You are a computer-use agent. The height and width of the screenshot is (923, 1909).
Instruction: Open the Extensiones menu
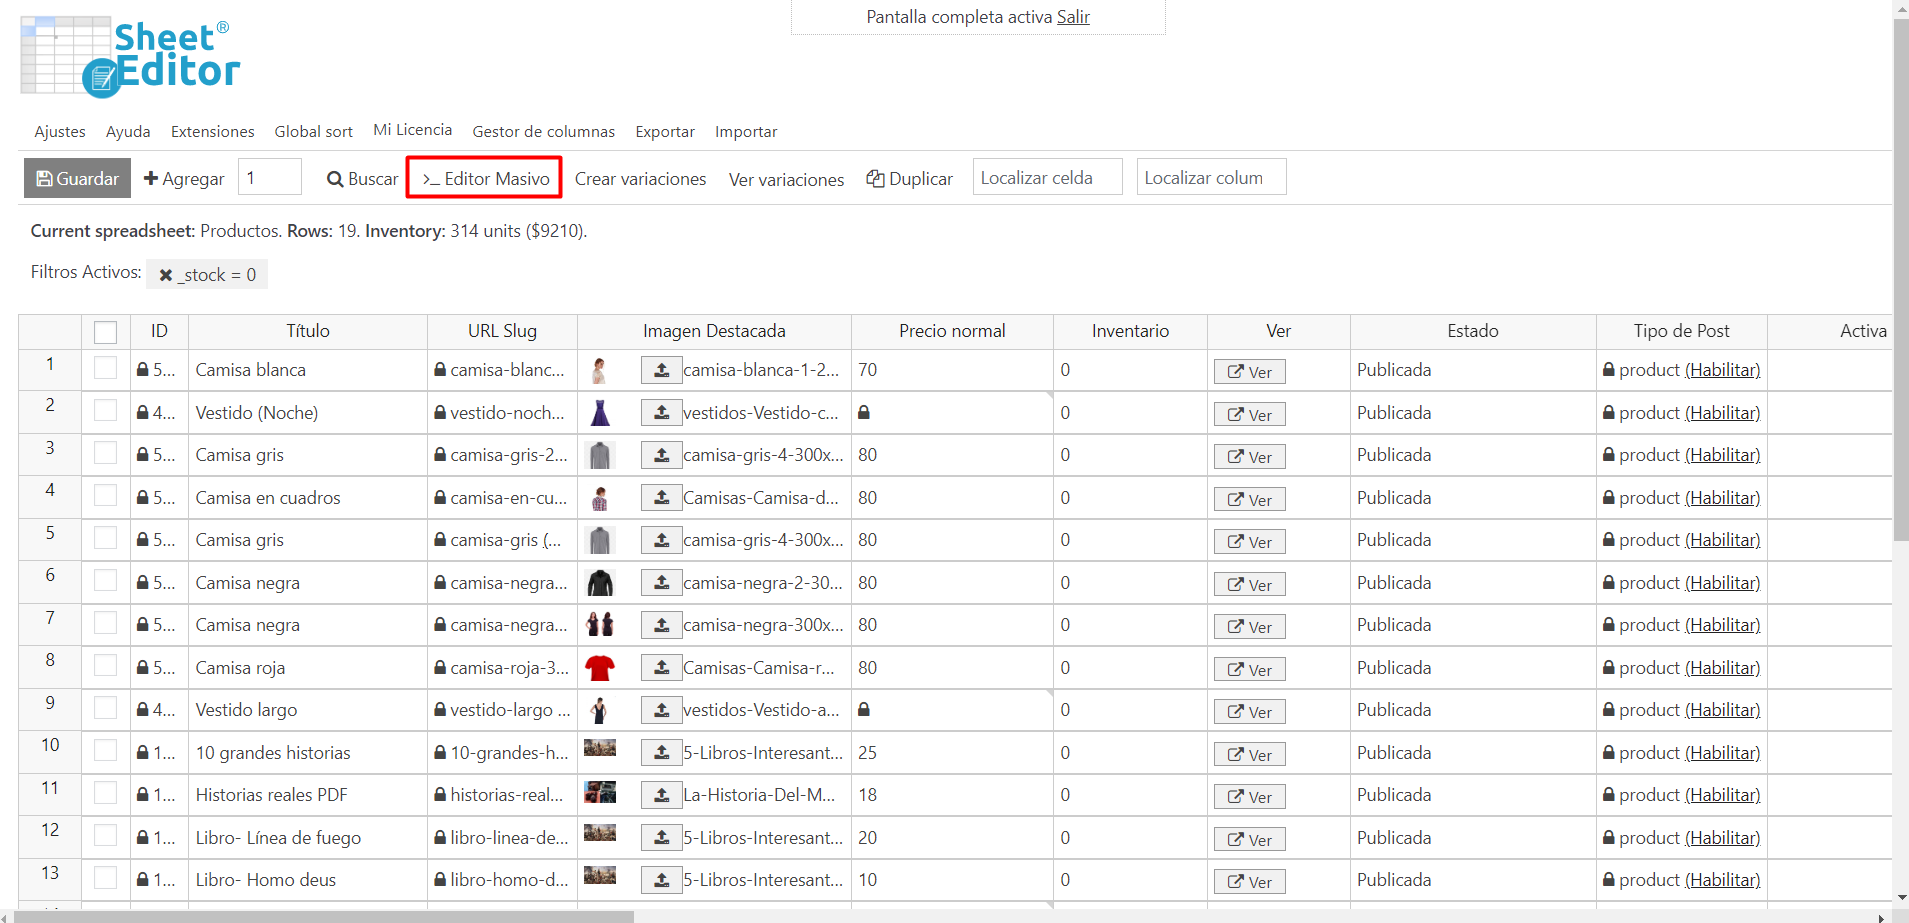(212, 131)
